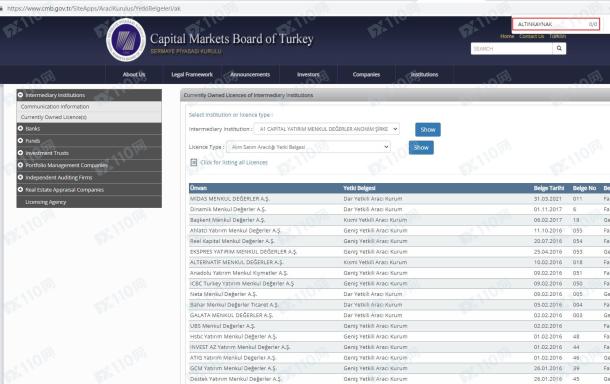This screenshot has width=610, height=384.
Task: Open the Licence Type dropdown
Action: click(x=309, y=147)
